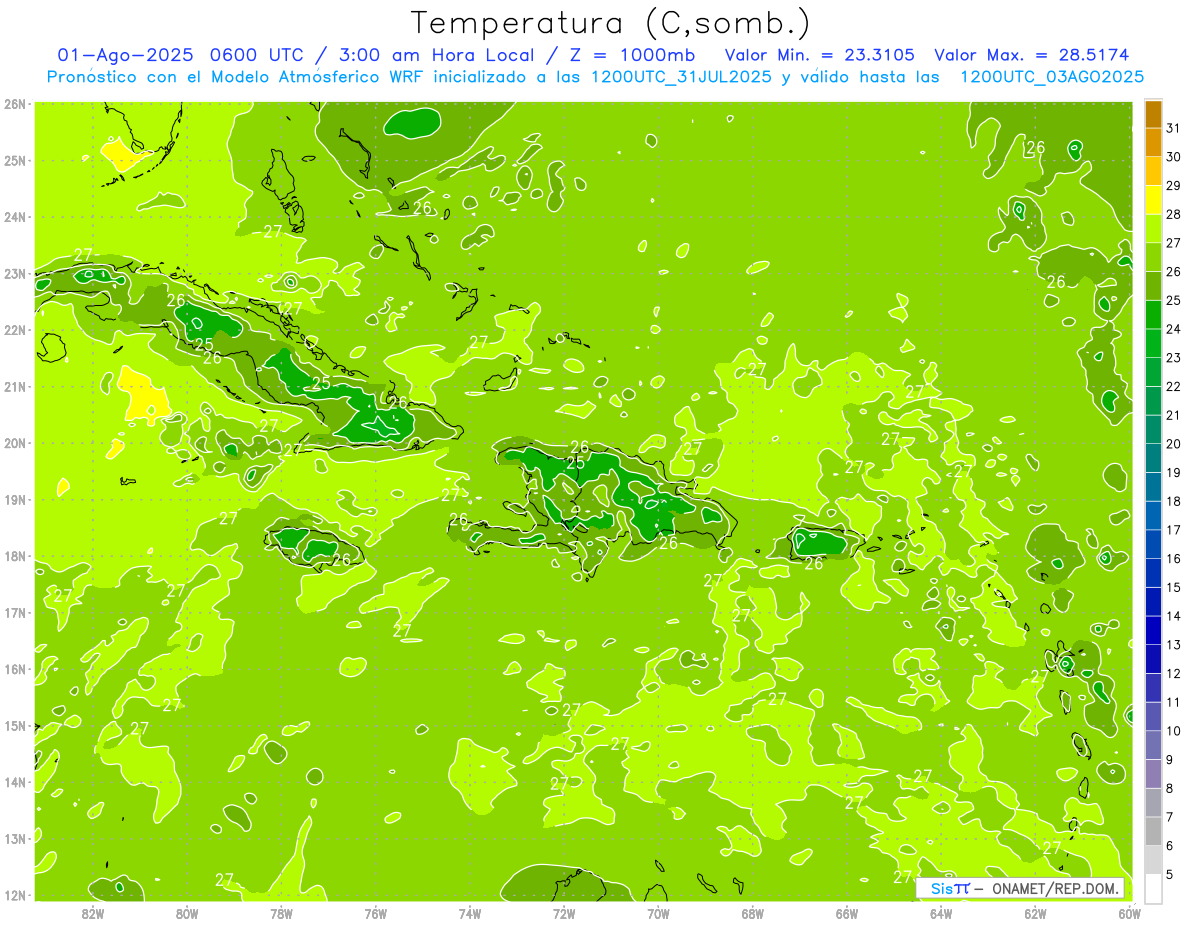Click the "62W" longitude axis label
This screenshot has height=927, width=1200.
click(1036, 914)
